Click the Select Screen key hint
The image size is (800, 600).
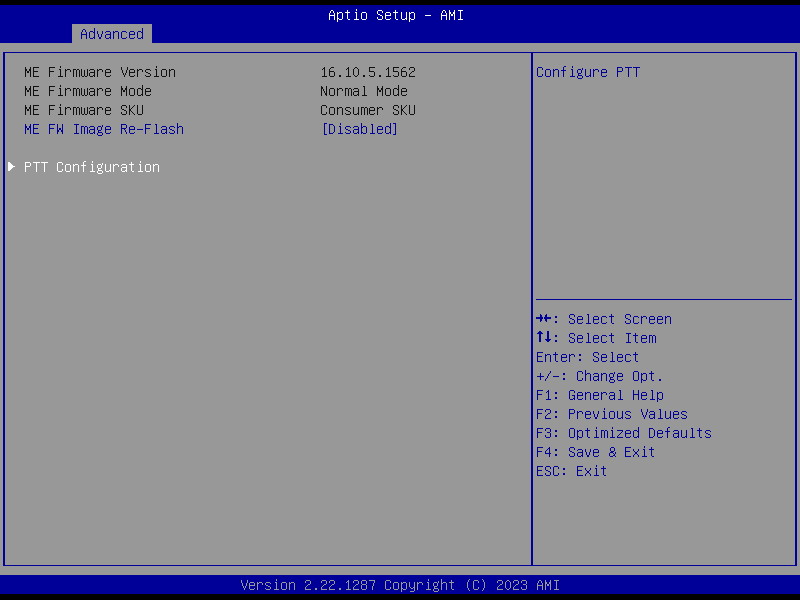[604, 319]
